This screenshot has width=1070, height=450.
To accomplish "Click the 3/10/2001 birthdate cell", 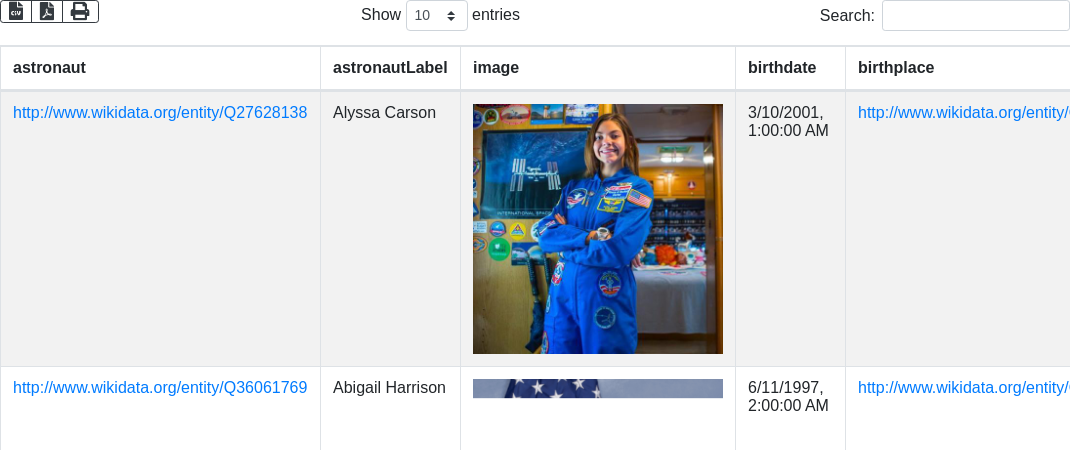I will [788, 122].
